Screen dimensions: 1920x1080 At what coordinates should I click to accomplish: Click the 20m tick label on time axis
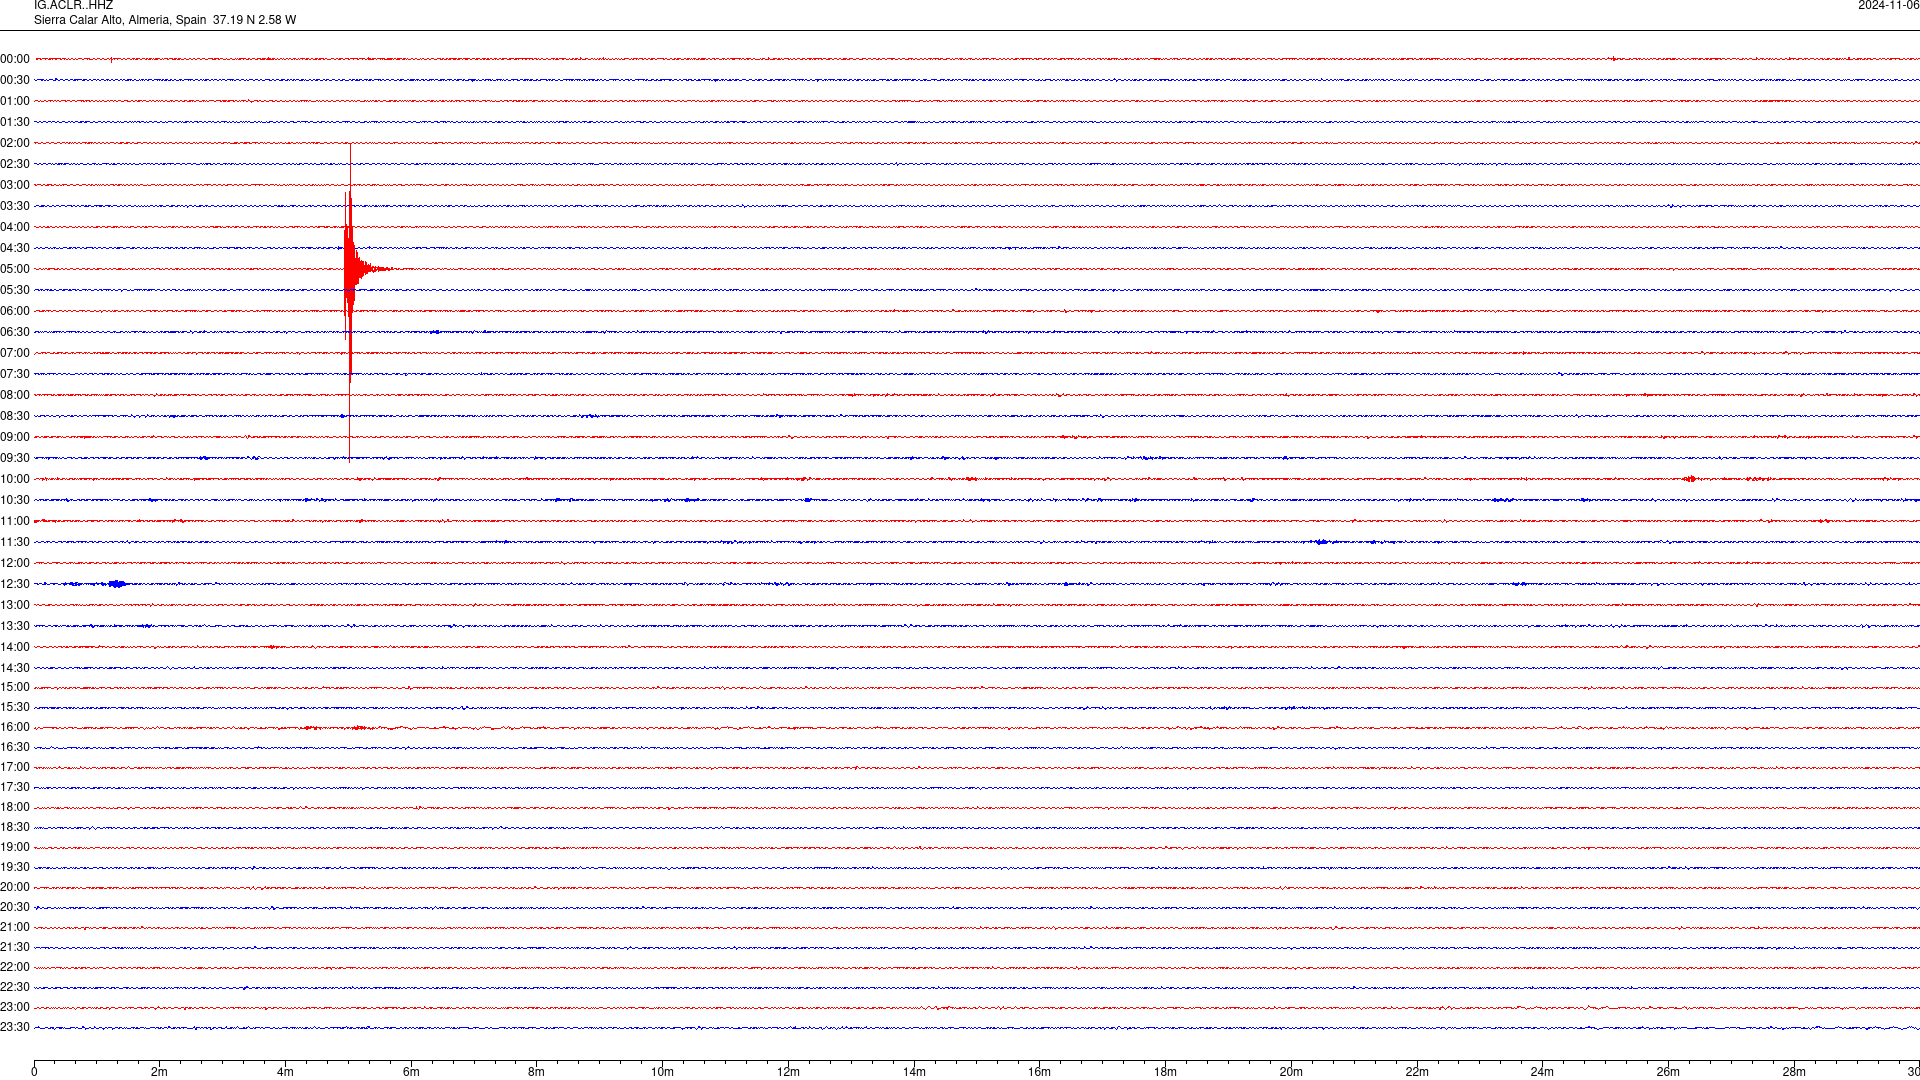(1291, 1072)
